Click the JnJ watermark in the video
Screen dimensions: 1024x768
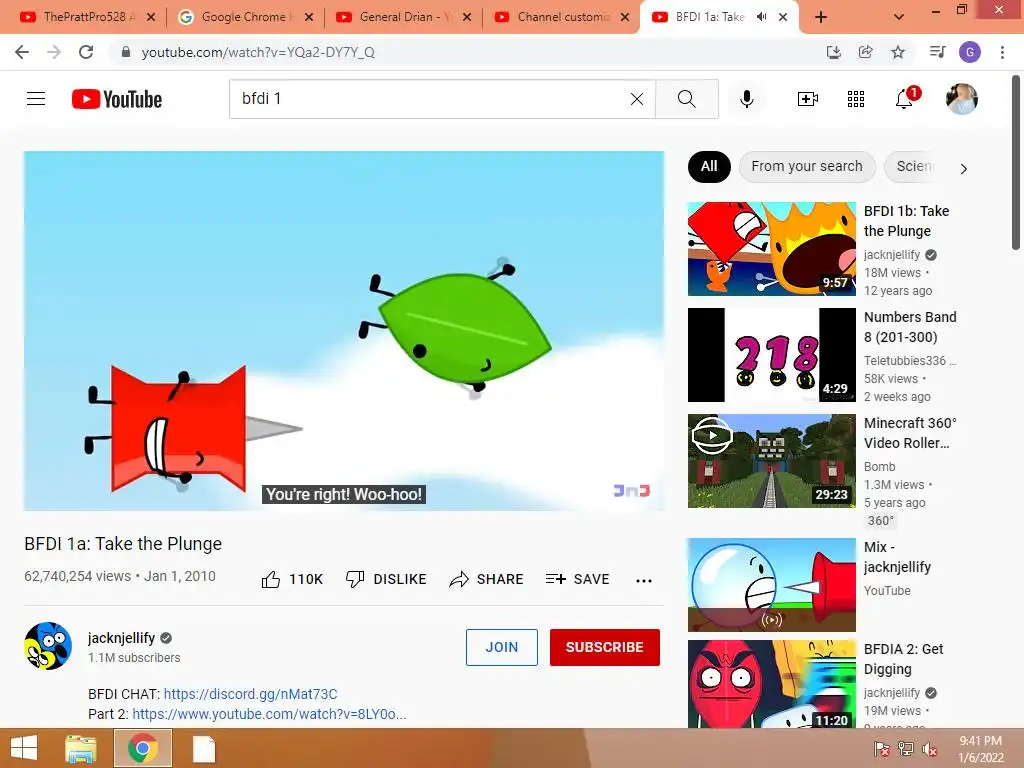point(632,490)
